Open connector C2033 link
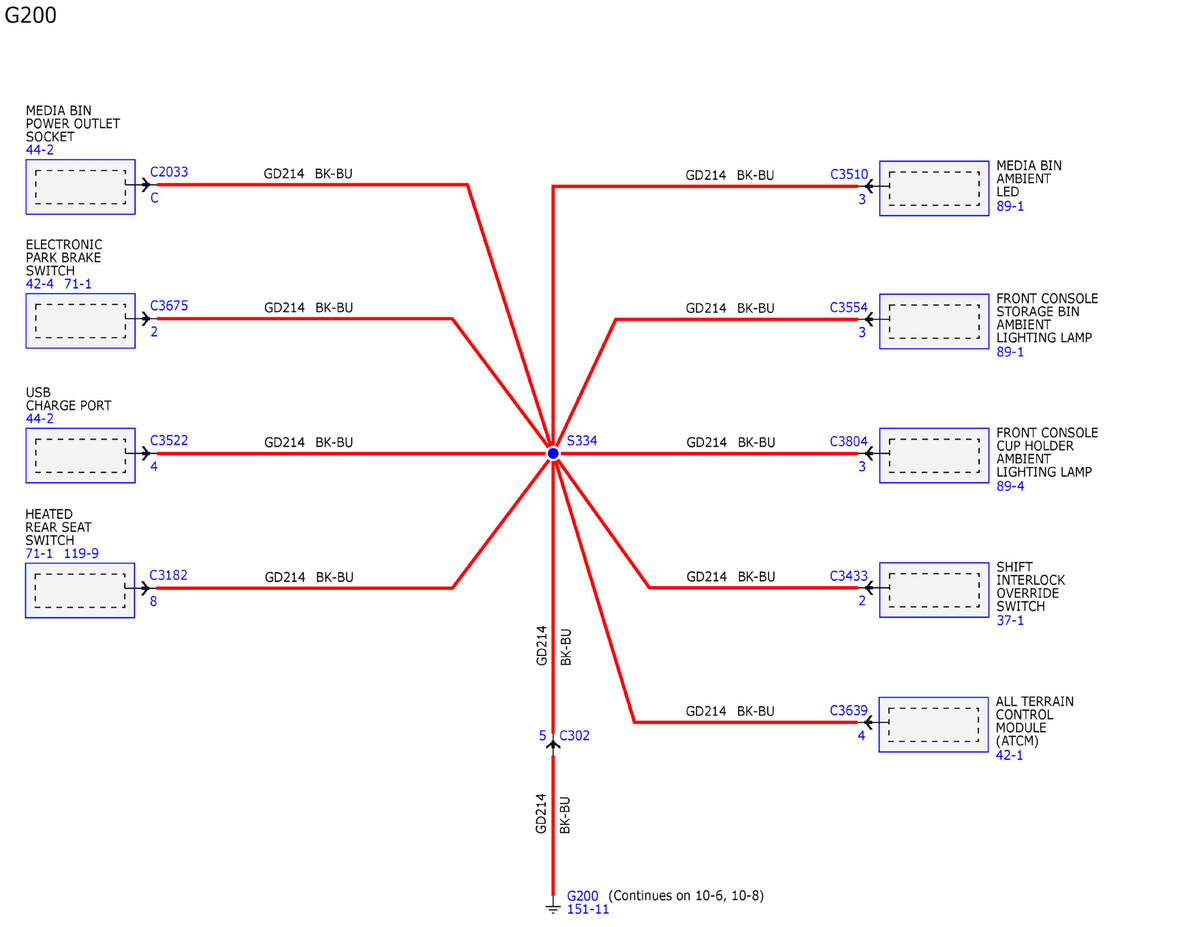This screenshot has width=1200, height=927. tap(169, 172)
